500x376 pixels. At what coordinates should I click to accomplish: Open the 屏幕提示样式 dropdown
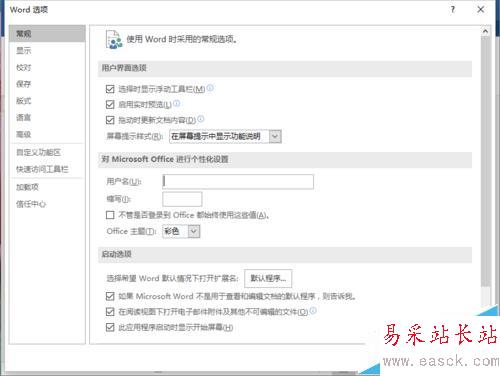tap(225, 136)
